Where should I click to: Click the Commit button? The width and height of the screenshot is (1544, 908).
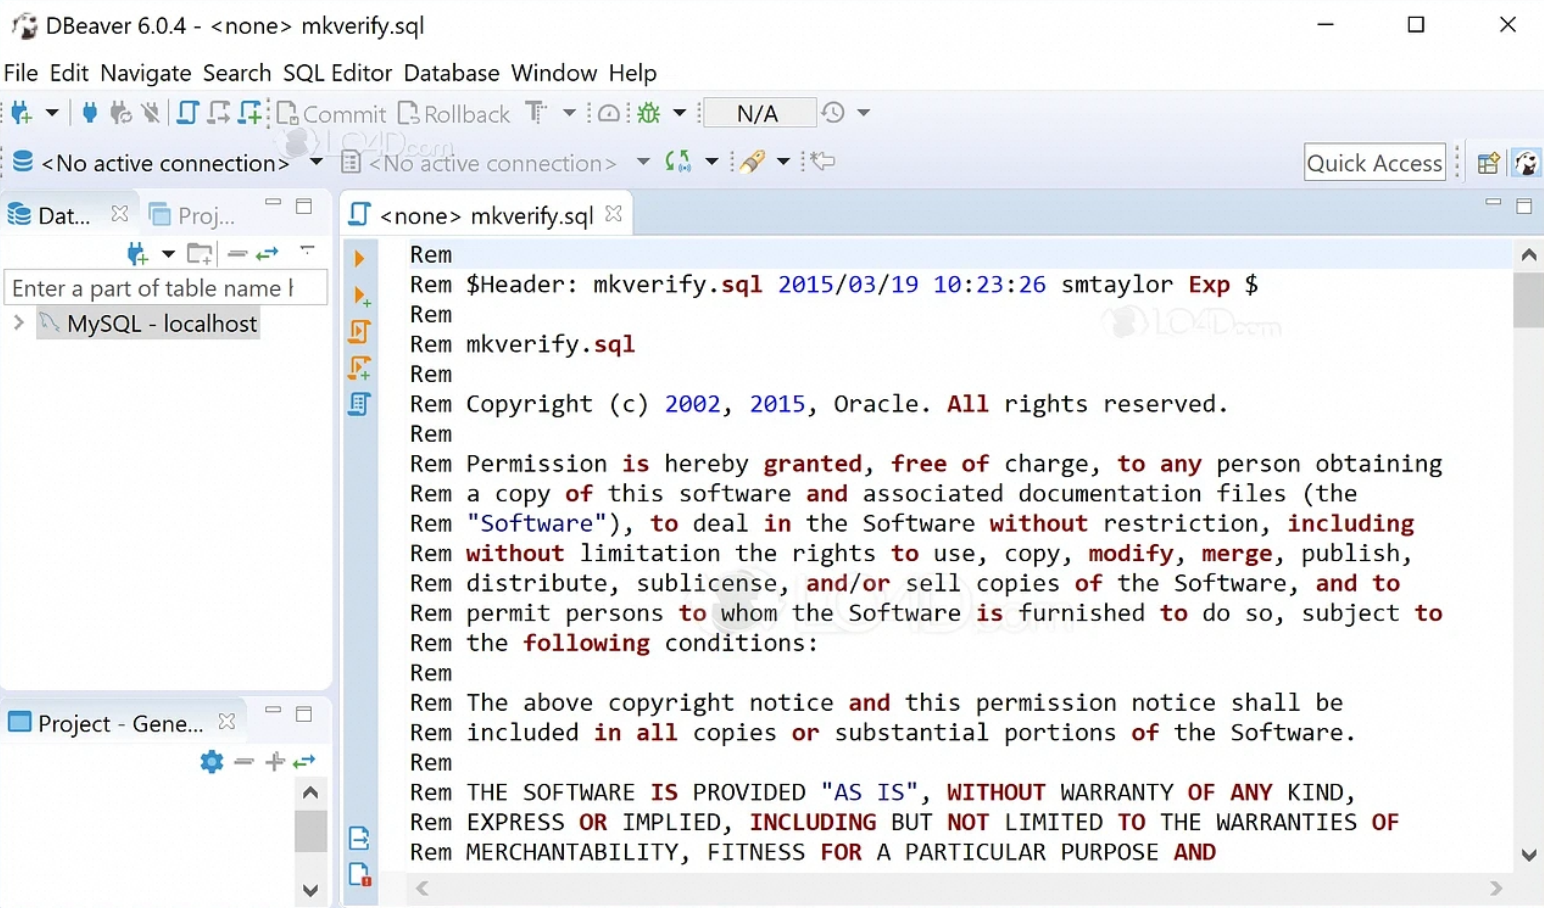click(331, 114)
